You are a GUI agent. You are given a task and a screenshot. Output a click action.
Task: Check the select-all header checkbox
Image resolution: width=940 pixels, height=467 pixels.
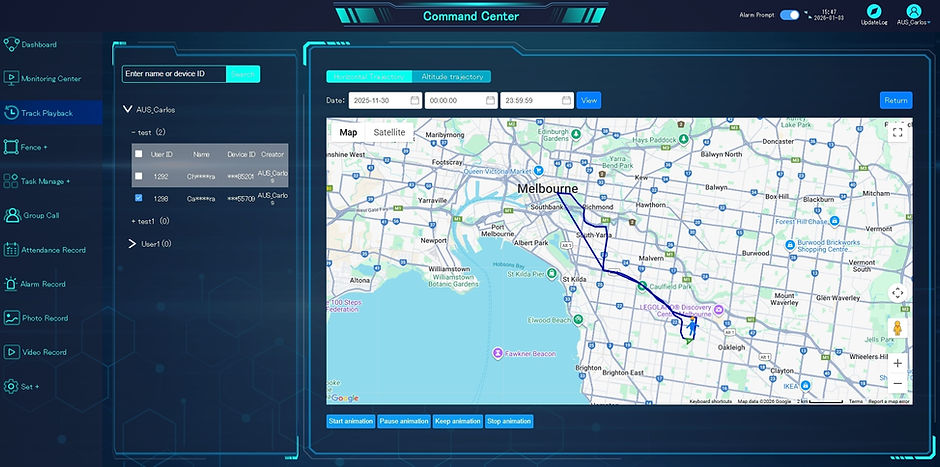tap(138, 154)
